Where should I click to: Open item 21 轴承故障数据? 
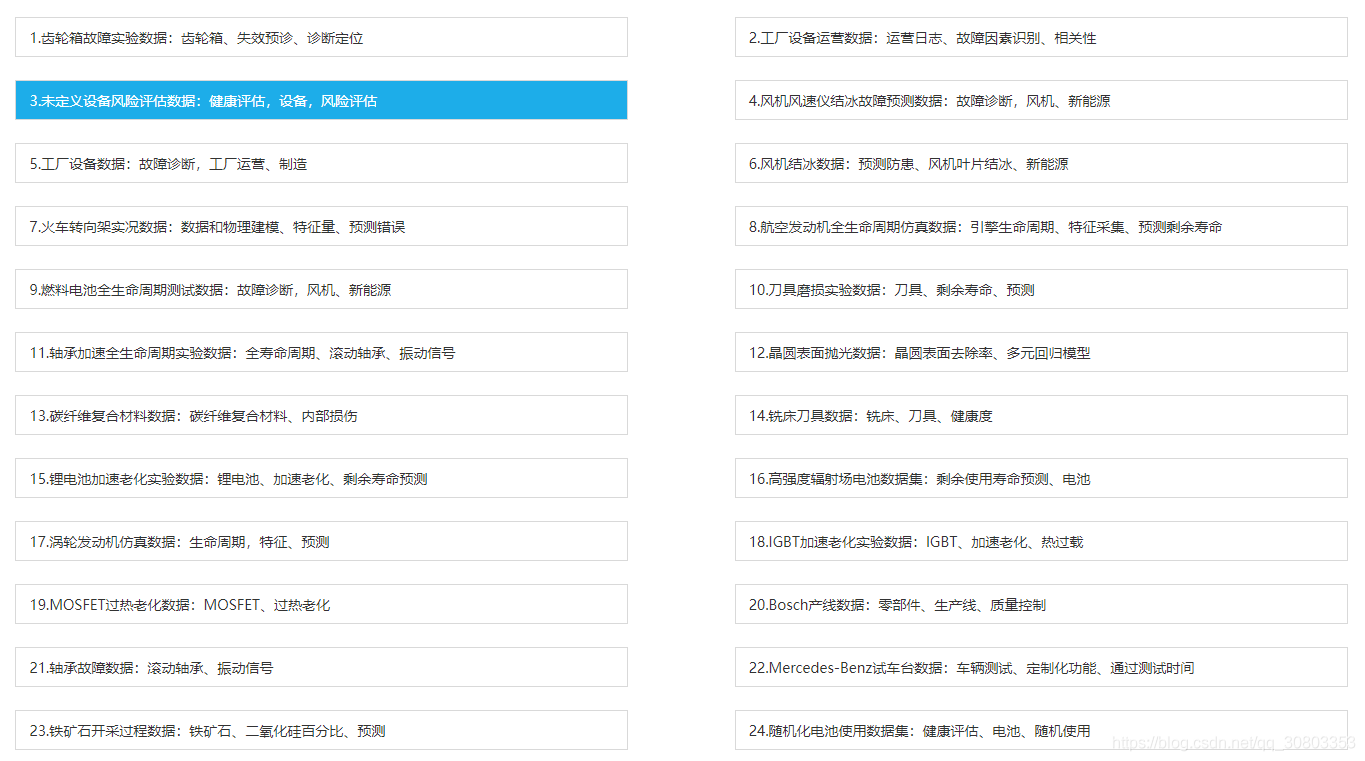pos(321,667)
